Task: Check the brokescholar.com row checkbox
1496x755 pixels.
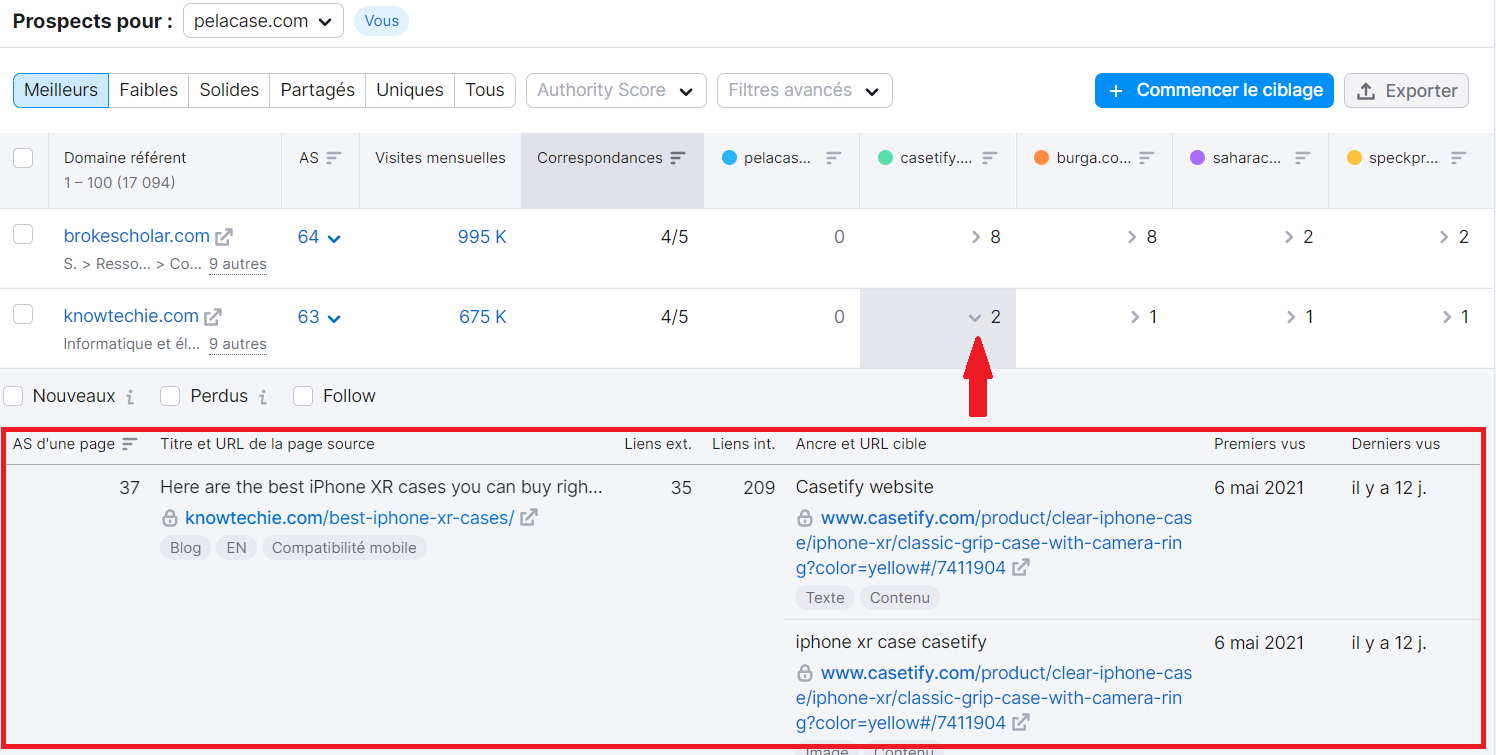Action: click(x=23, y=235)
